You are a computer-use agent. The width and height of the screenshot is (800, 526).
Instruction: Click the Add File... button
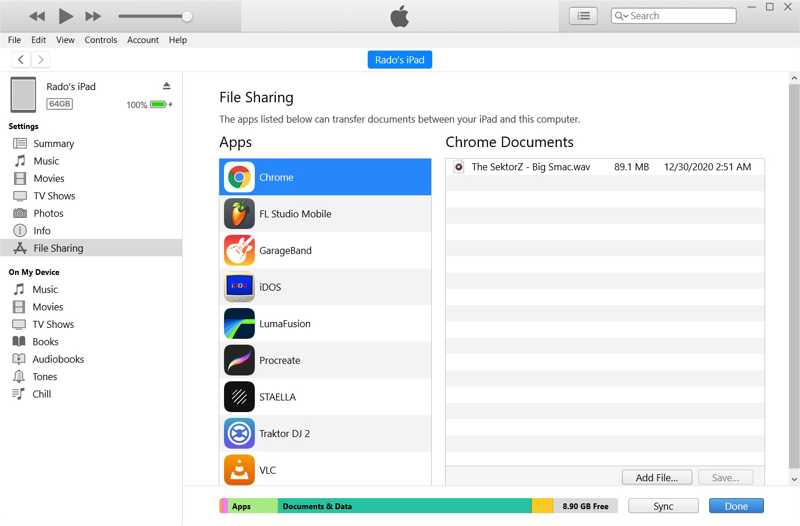click(657, 478)
